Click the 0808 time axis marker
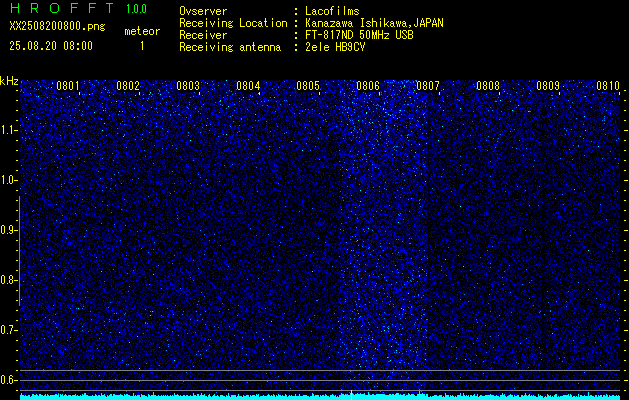The height and width of the screenshot is (400, 629). click(488, 86)
